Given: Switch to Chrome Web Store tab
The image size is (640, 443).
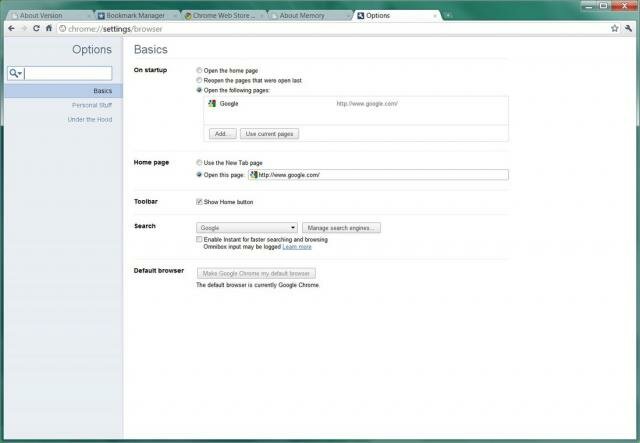Looking at the screenshot, I should (222, 16).
